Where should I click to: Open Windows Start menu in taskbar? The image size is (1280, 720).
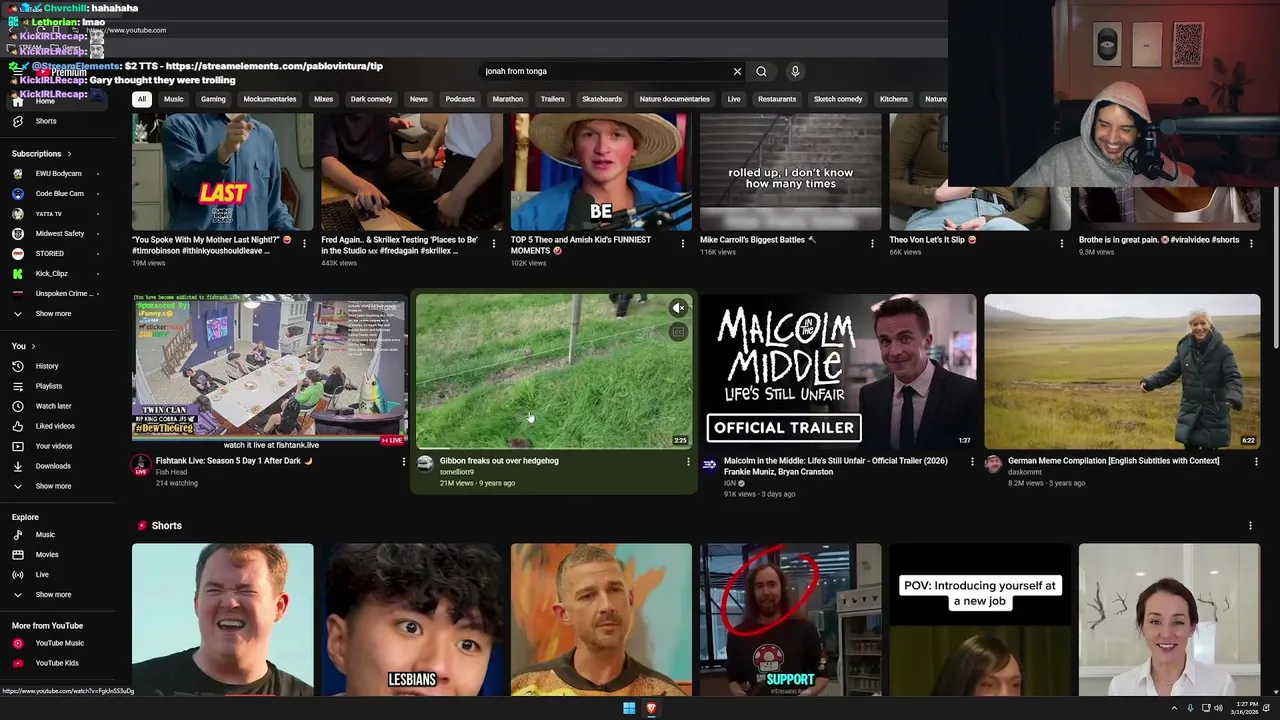[629, 708]
